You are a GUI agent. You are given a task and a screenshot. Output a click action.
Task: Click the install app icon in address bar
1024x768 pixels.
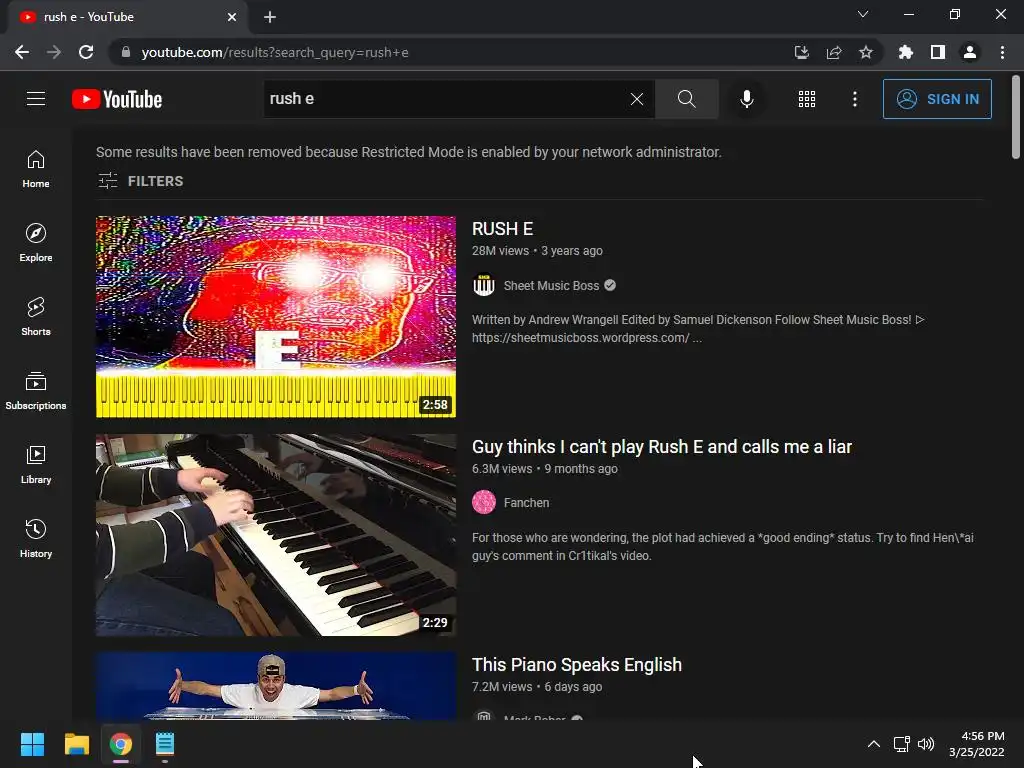click(801, 52)
